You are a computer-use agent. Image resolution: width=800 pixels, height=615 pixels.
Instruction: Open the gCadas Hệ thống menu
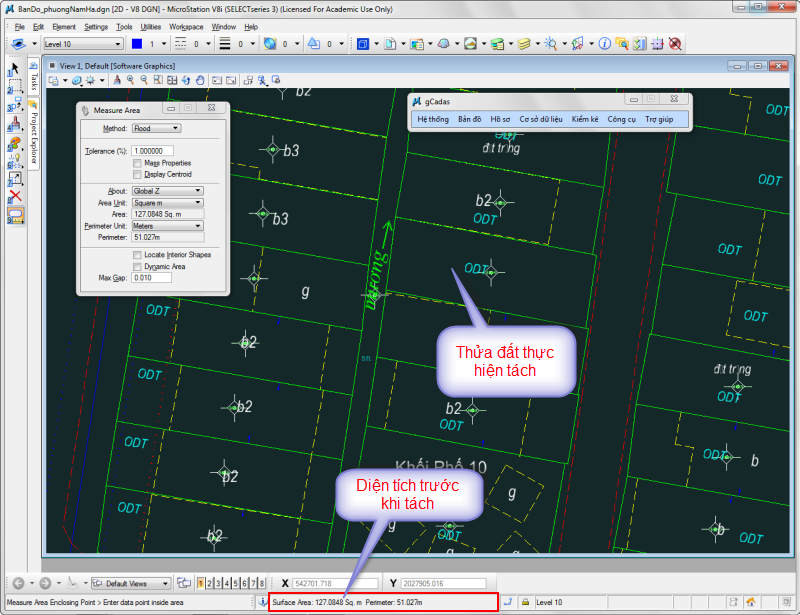tap(433, 119)
